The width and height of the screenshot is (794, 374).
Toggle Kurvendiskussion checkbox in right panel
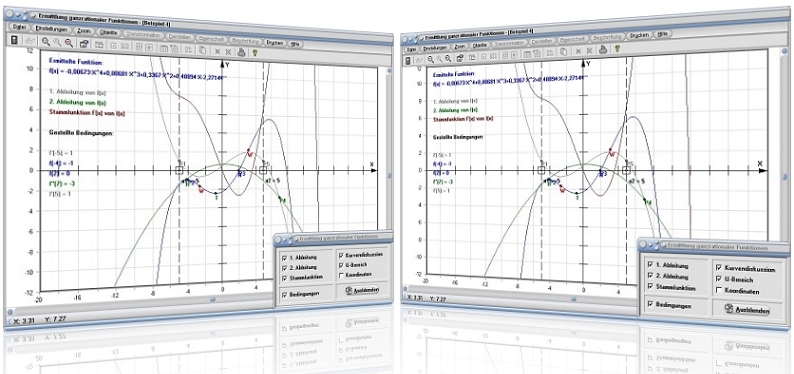[719, 268]
